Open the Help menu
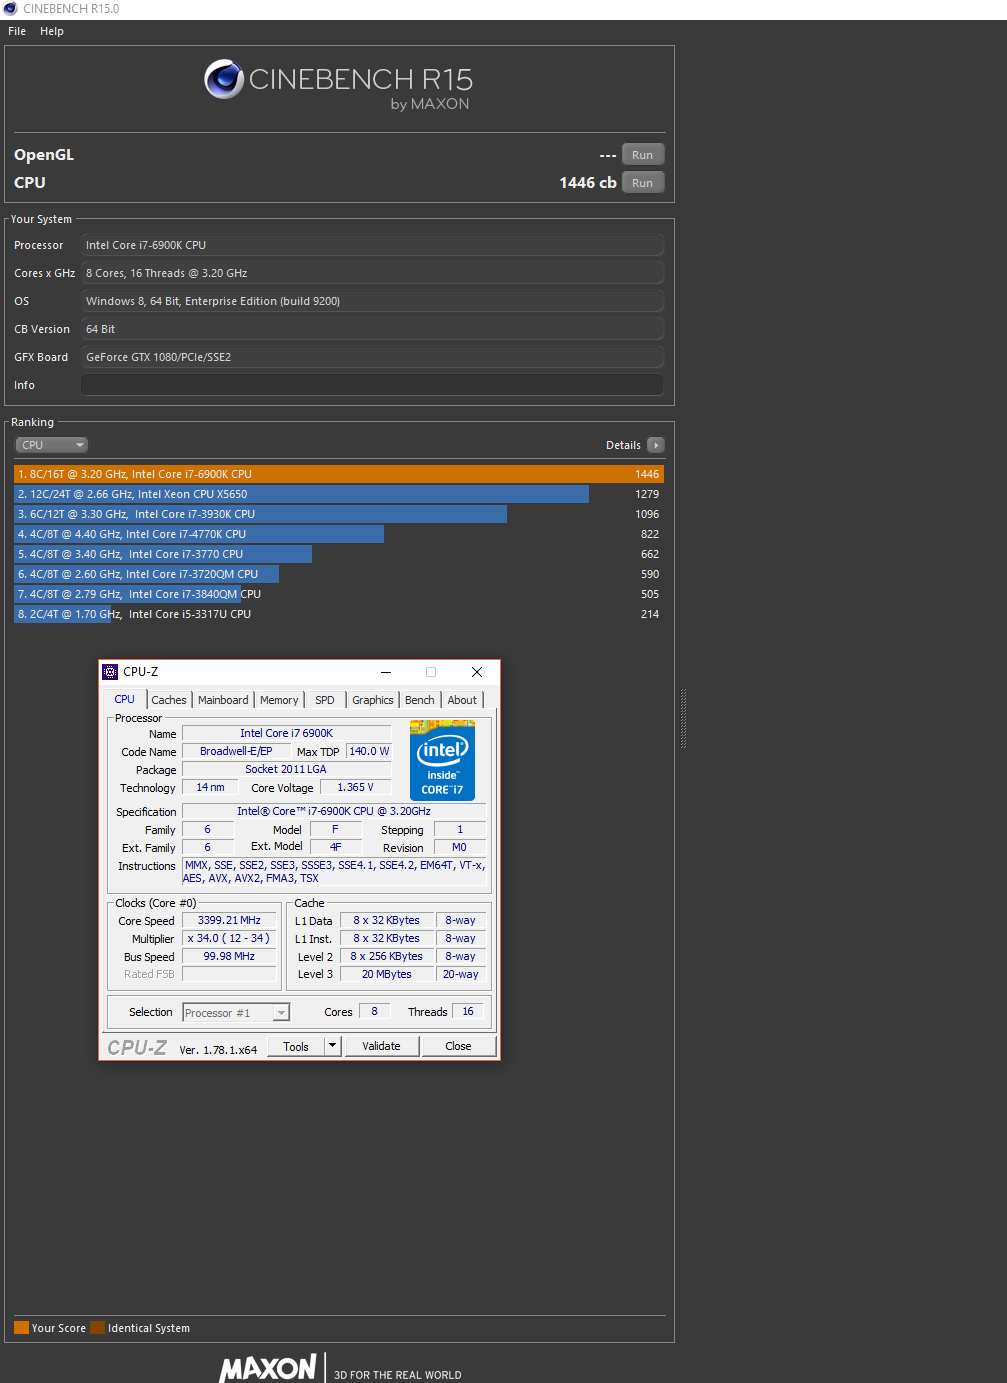 (x=52, y=31)
